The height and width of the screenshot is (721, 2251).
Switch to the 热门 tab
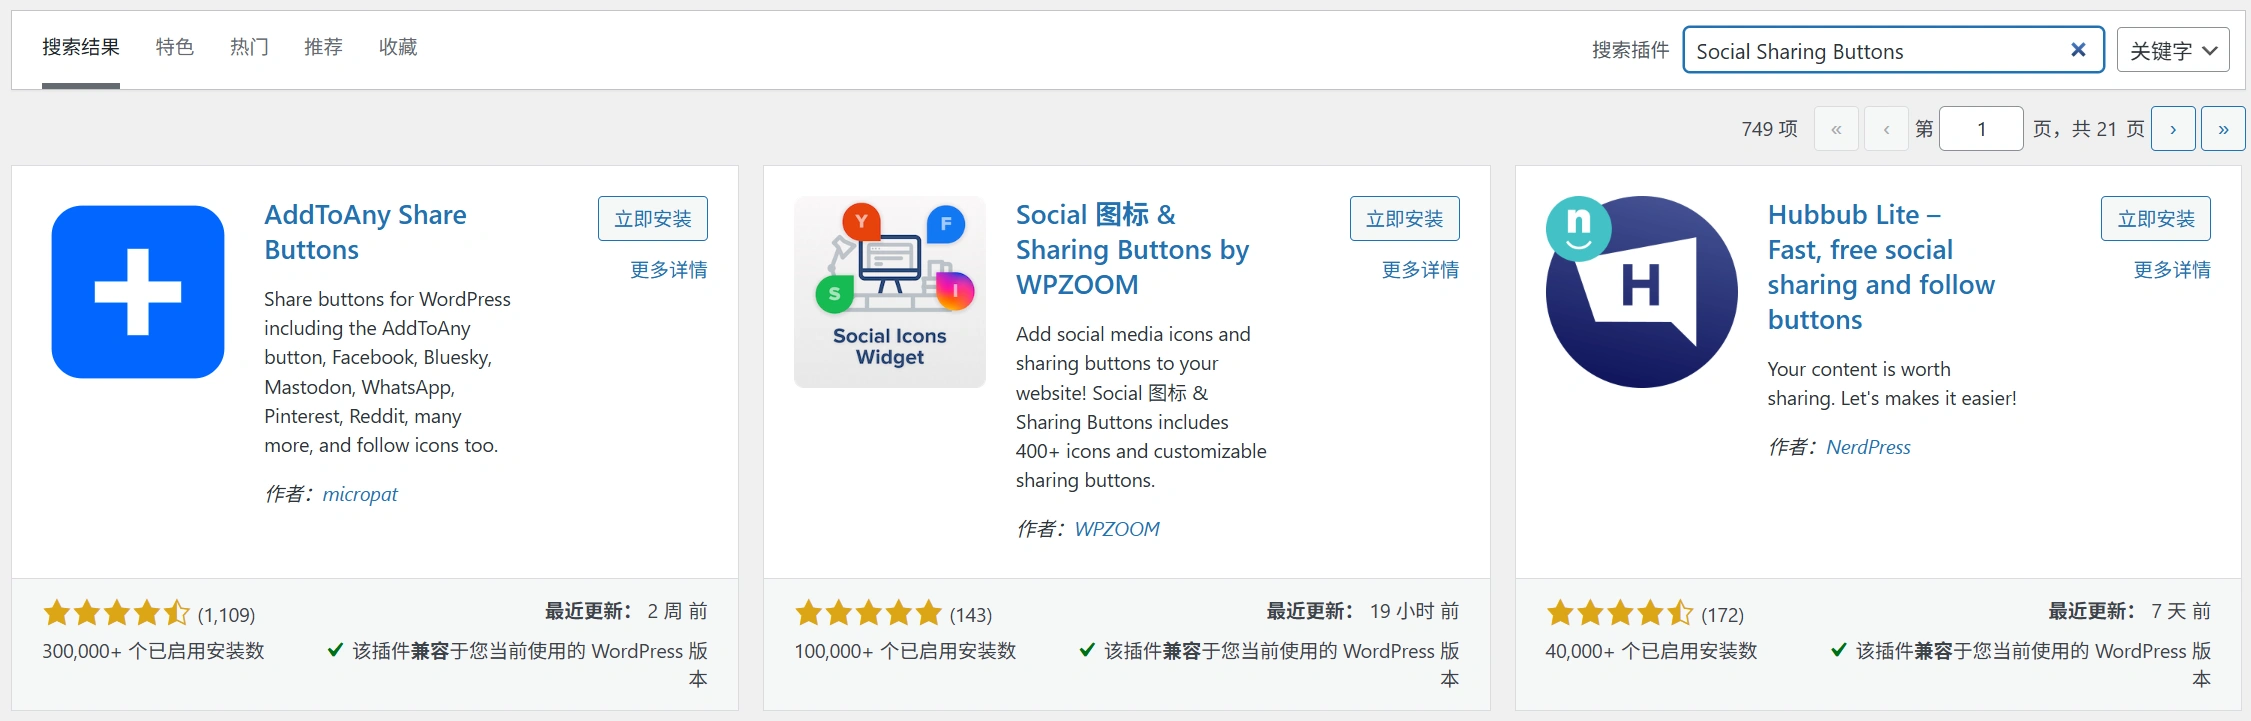[x=249, y=47]
